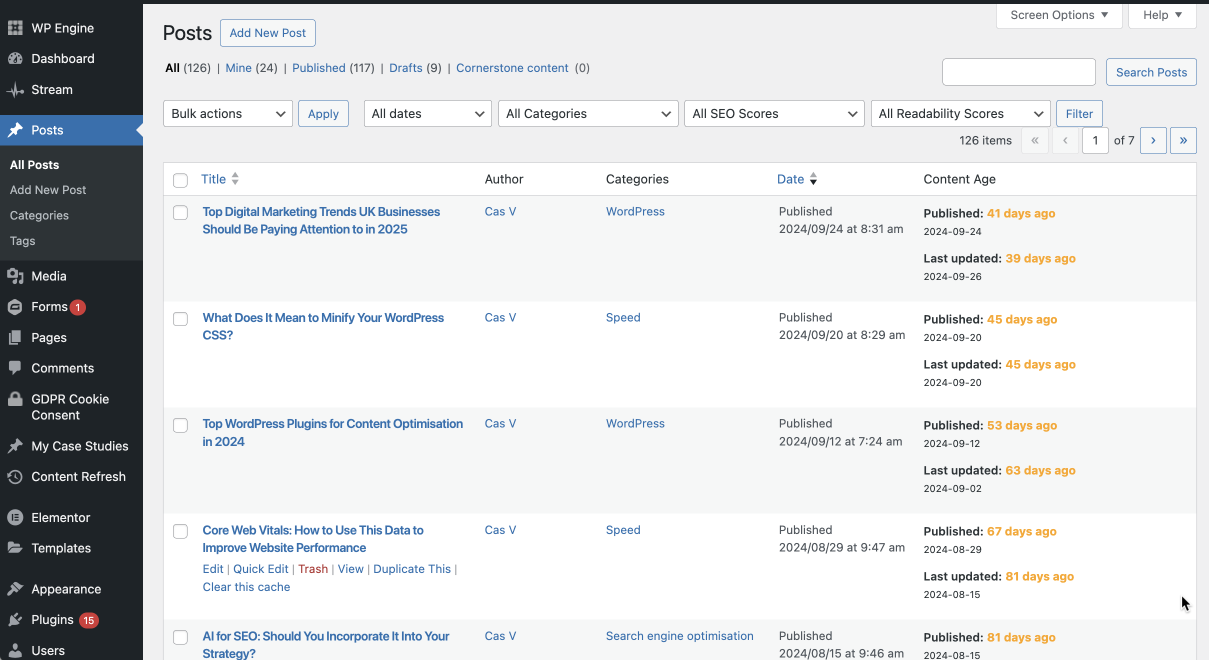Go to the next page of posts
The image size is (1209, 660).
pyautogui.click(x=1153, y=141)
